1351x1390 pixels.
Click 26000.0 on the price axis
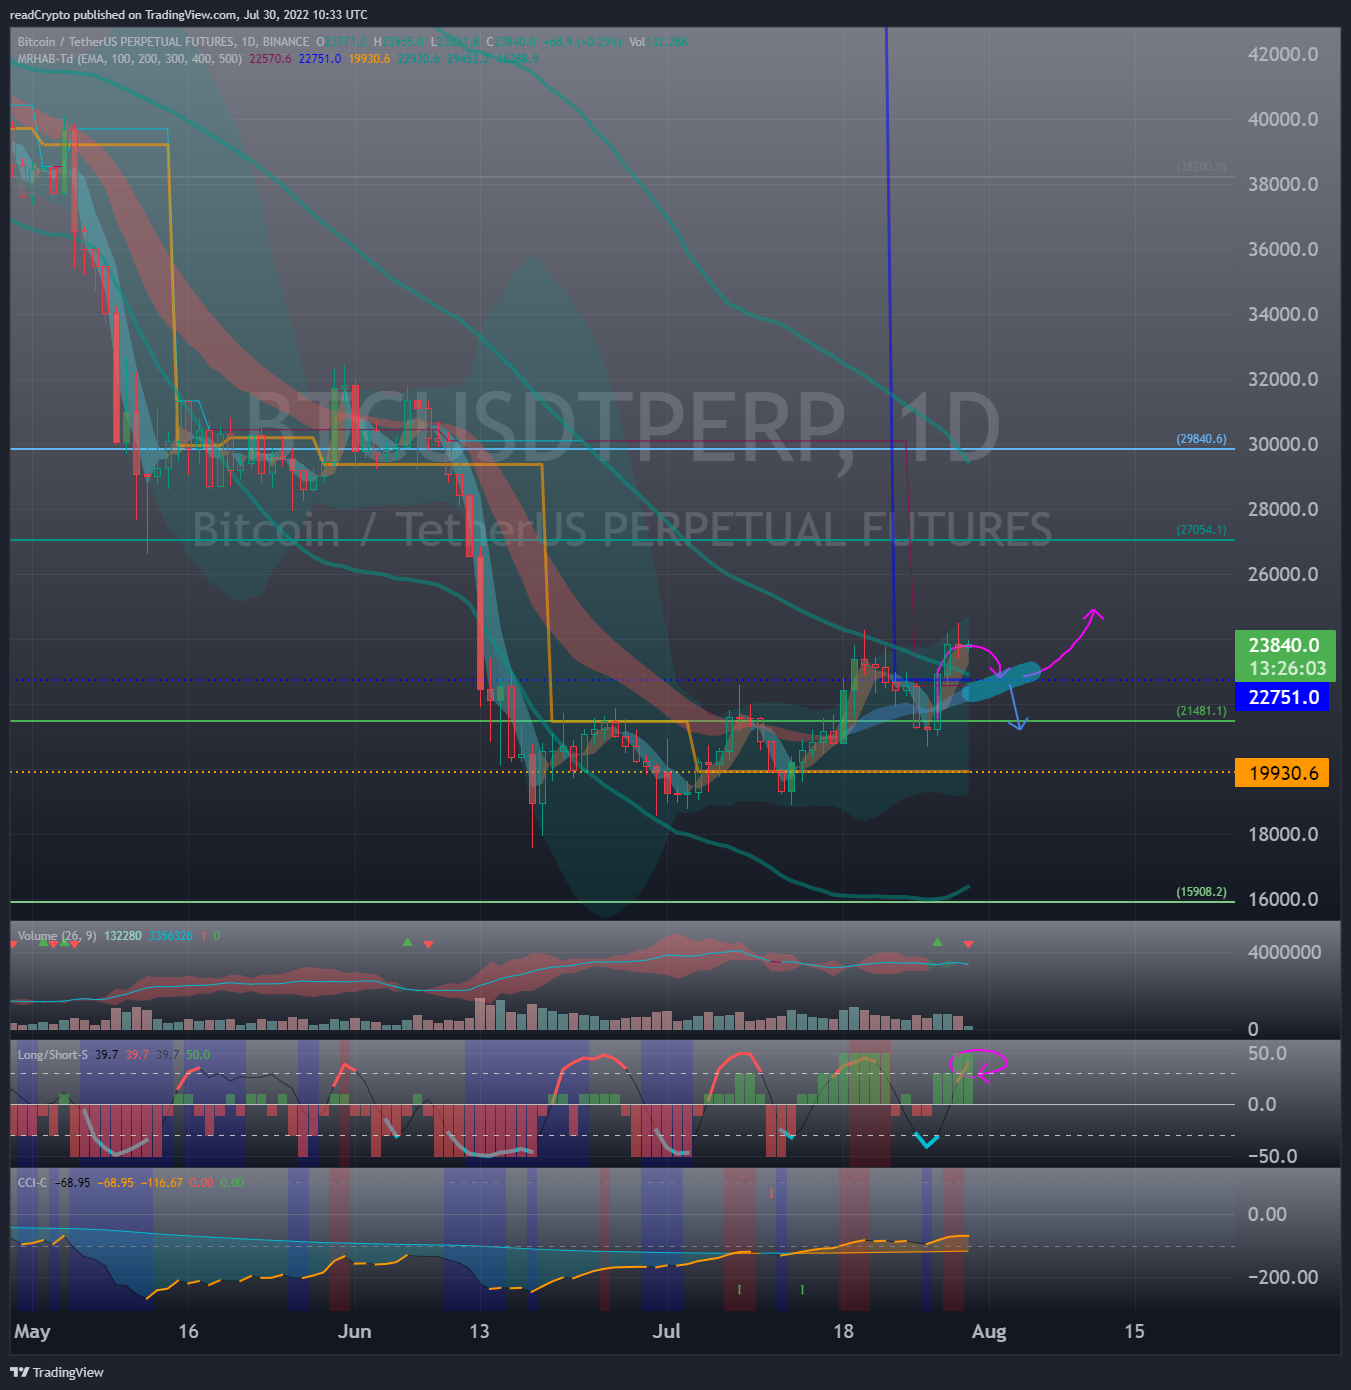click(x=1283, y=574)
